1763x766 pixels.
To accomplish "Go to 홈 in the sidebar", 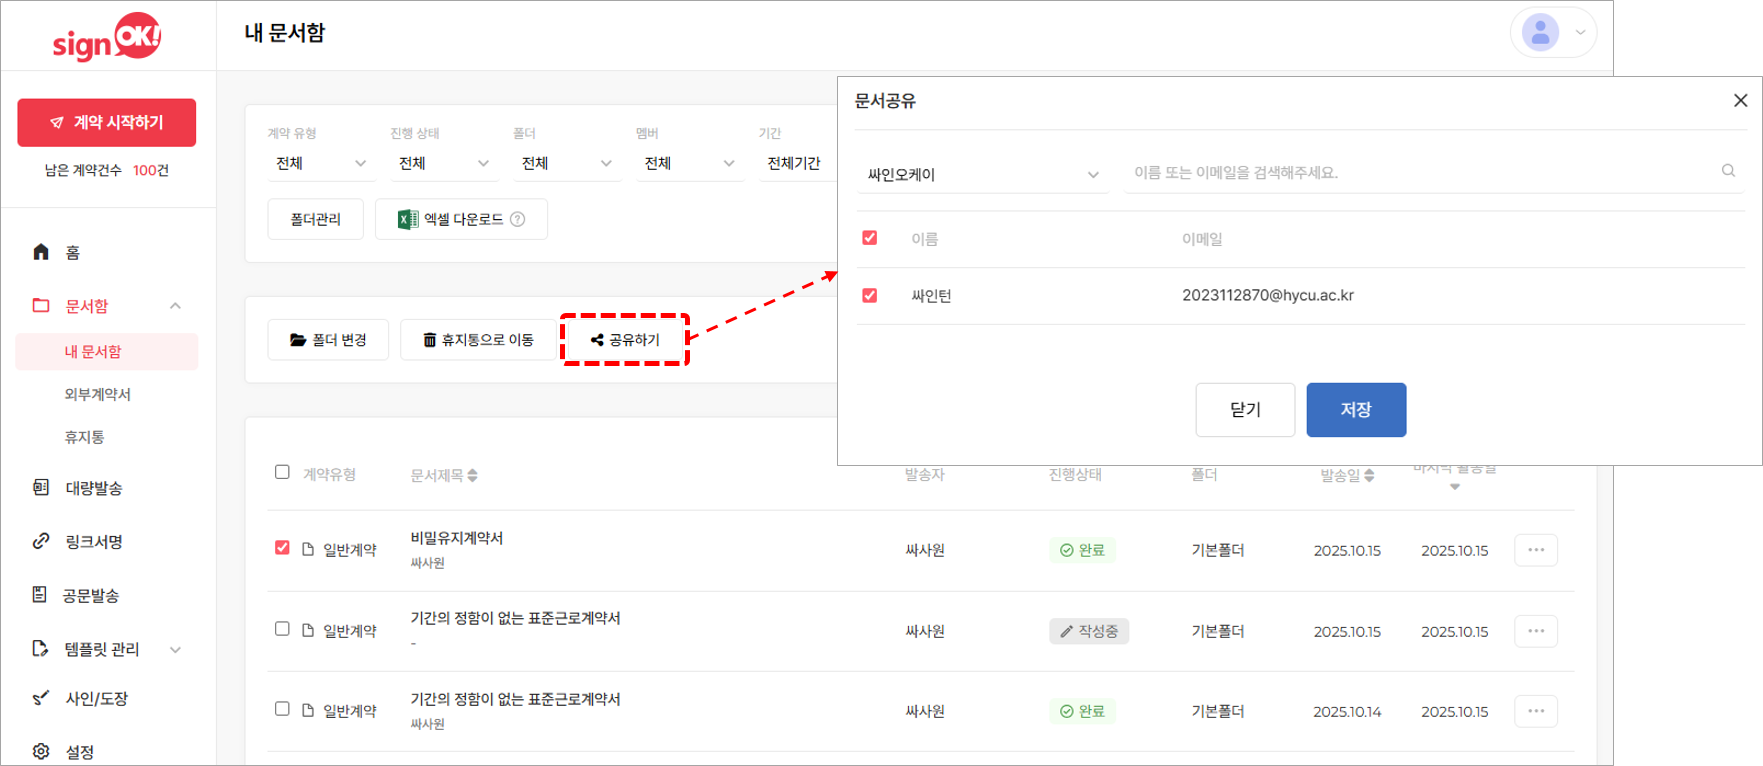I will [x=56, y=252].
